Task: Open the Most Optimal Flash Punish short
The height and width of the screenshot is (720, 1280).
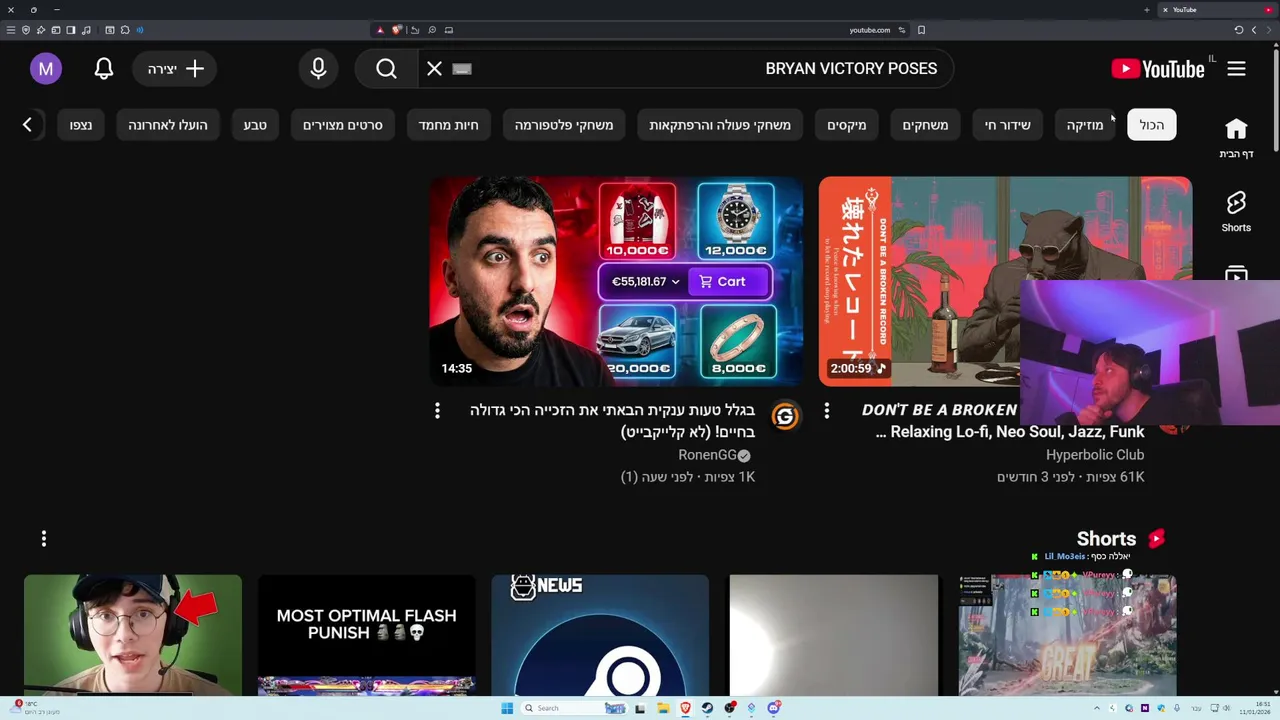Action: [x=367, y=634]
